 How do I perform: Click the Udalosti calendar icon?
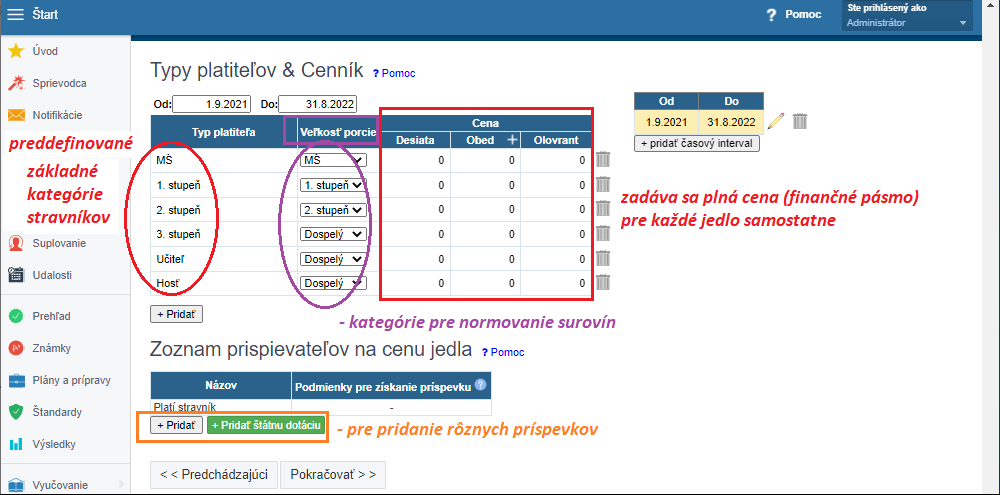pyautogui.click(x=16, y=275)
